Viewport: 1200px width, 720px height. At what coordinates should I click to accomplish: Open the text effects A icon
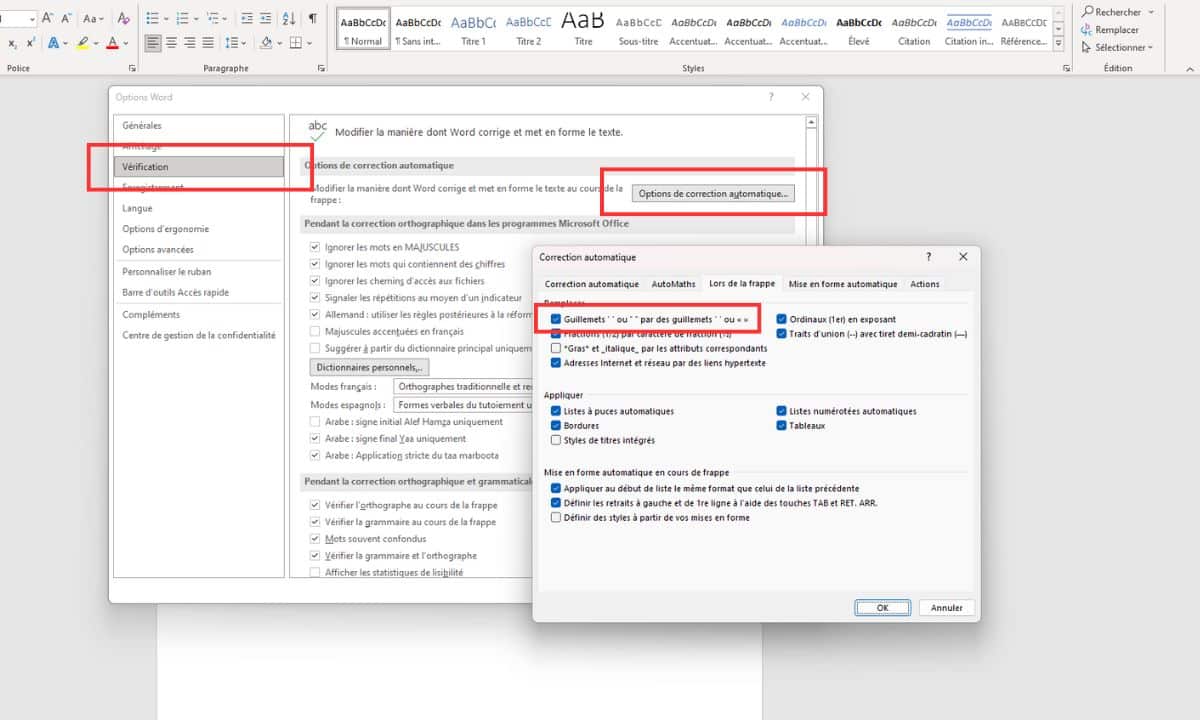point(53,43)
